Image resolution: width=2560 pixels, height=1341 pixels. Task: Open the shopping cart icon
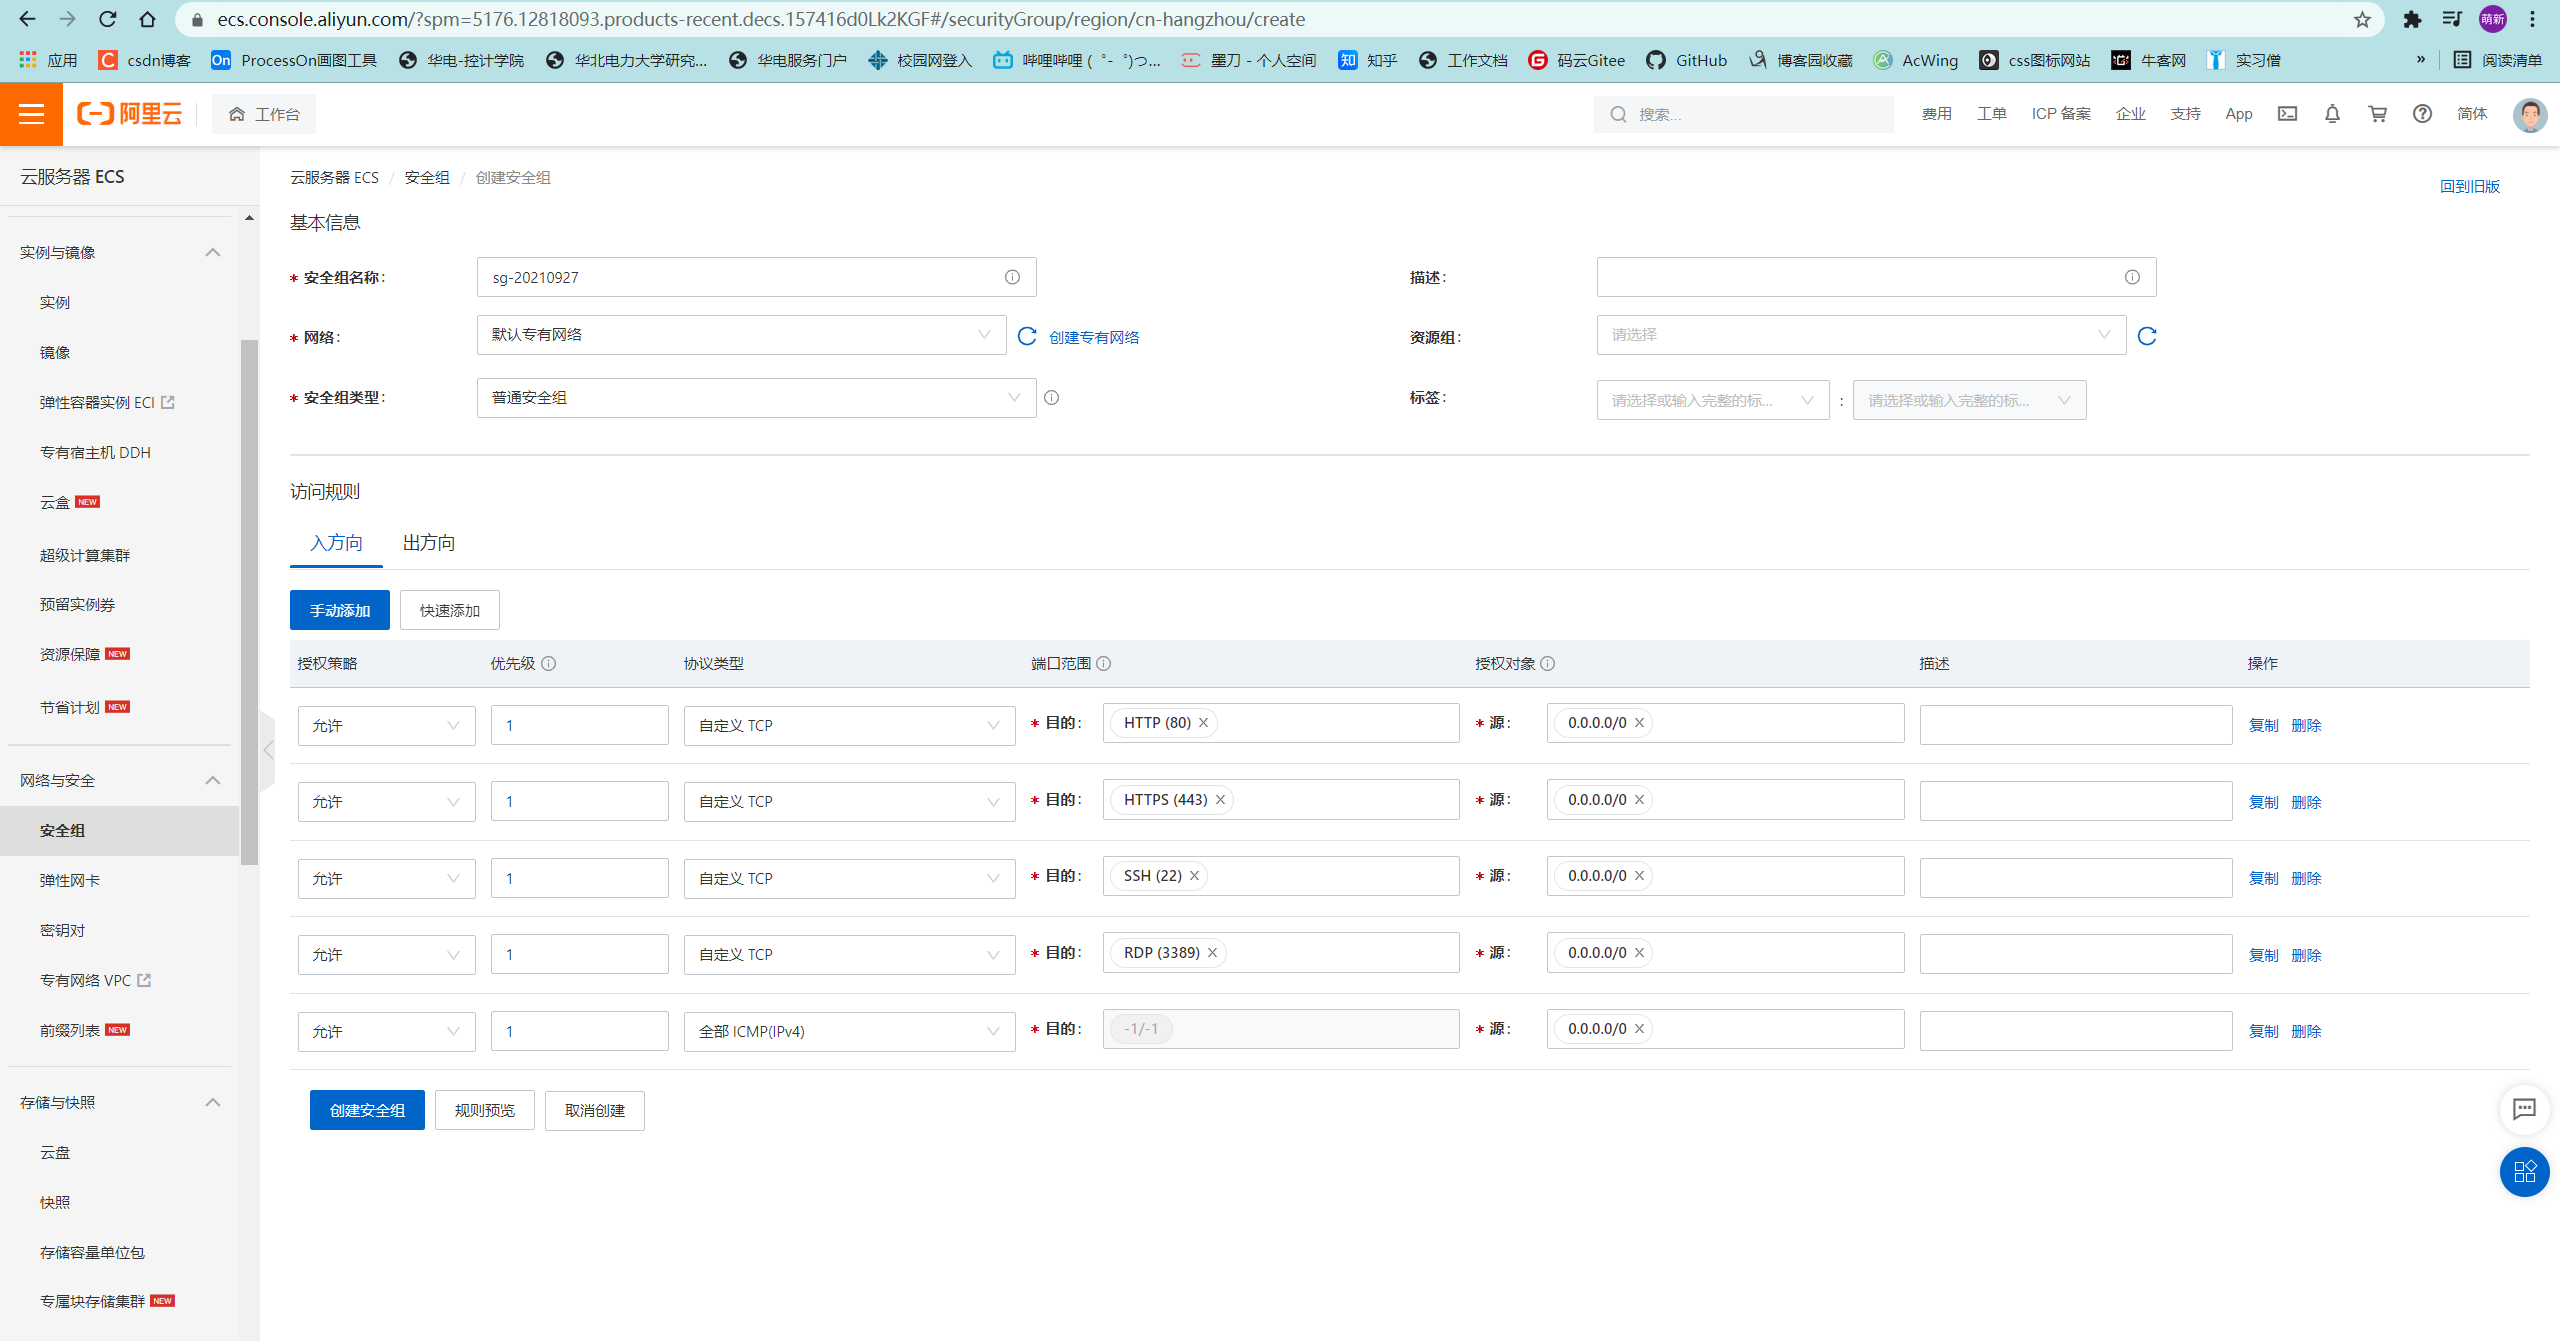(x=2377, y=114)
